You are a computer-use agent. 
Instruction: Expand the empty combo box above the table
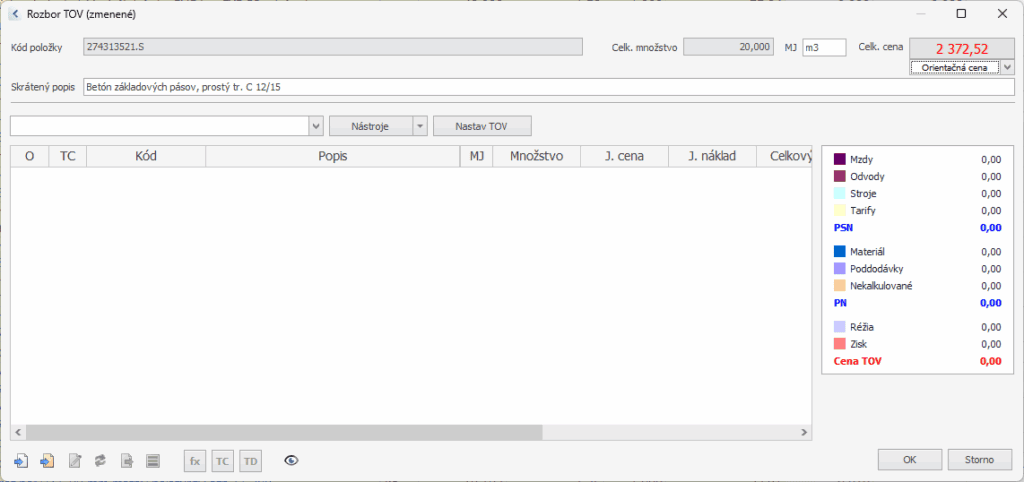316,126
